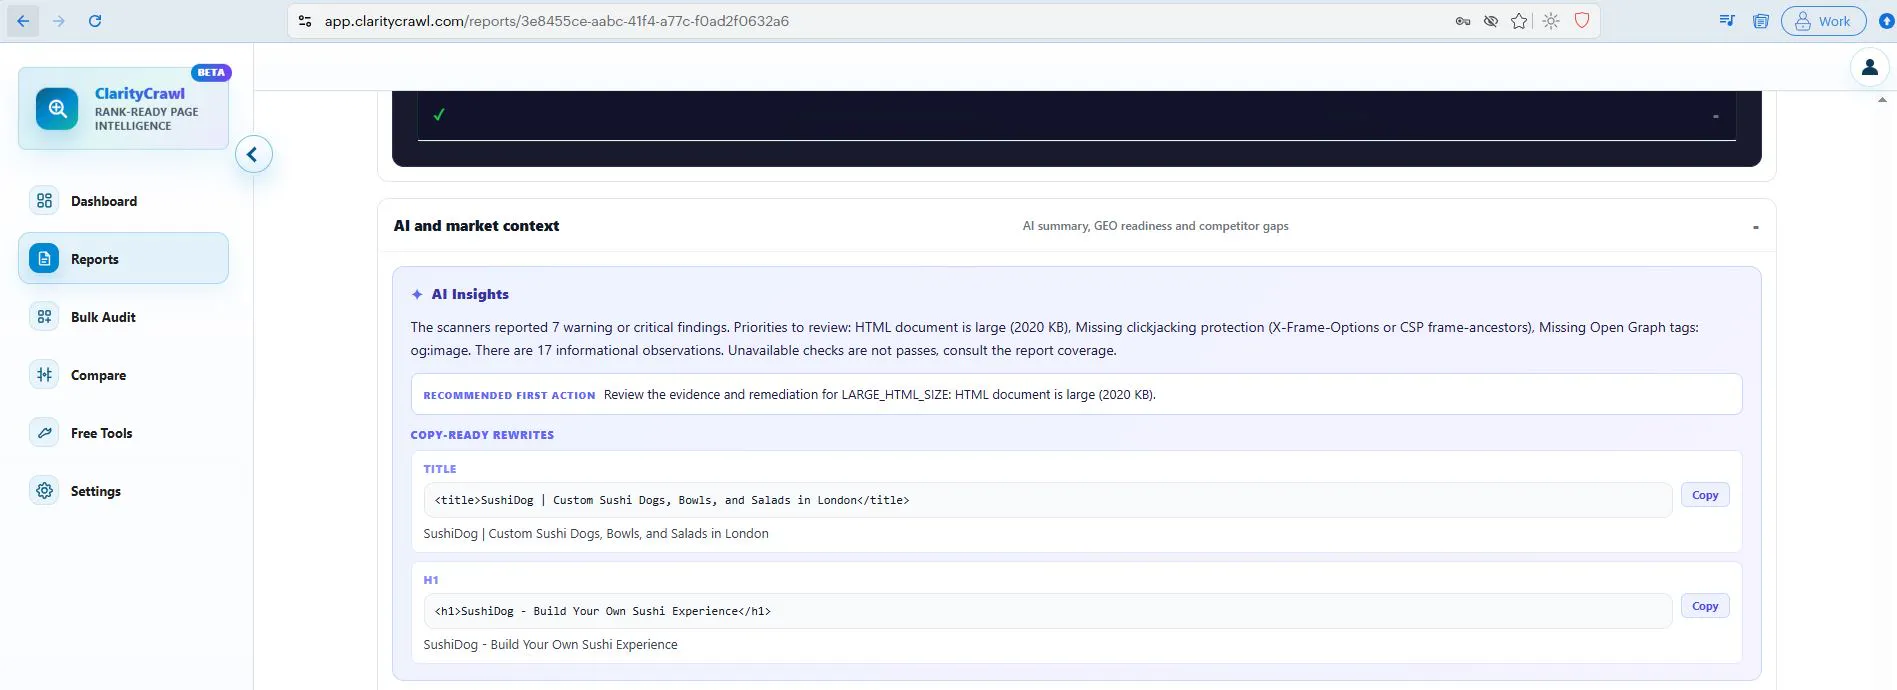Open Free Tools
This screenshot has width=1897, height=690.
click(123, 433)
